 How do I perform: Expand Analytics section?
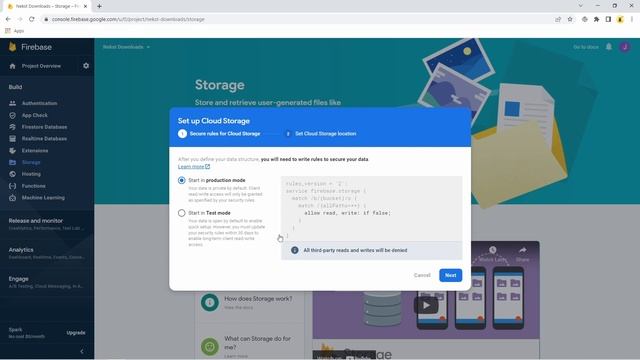[47, 253]
